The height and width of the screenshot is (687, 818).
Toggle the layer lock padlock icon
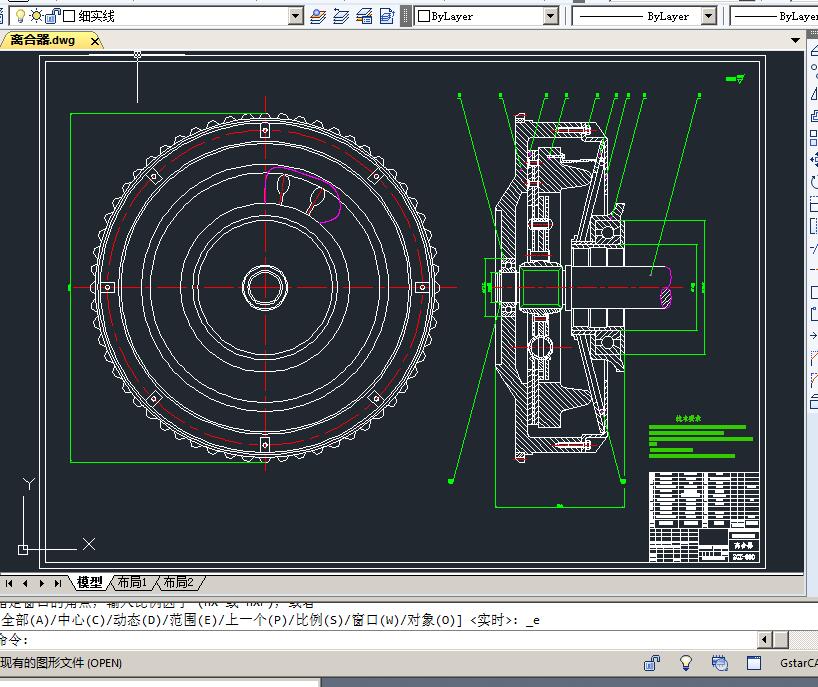click(x=53, y=16)
